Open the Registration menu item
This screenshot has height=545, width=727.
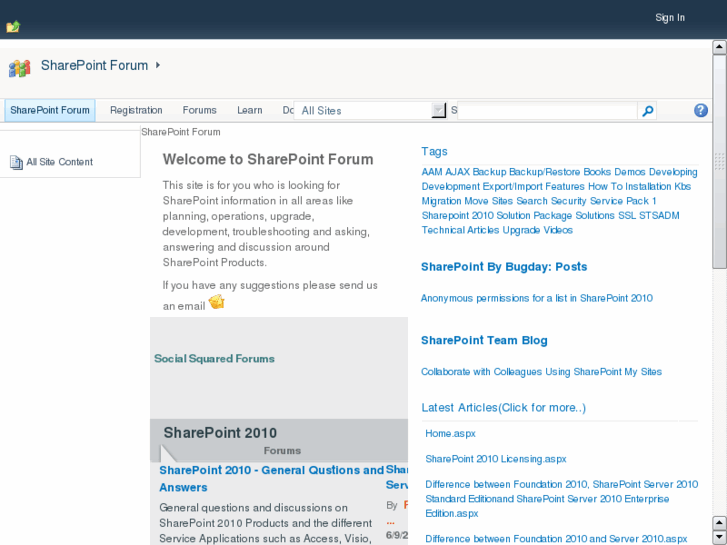pos(136,110)
